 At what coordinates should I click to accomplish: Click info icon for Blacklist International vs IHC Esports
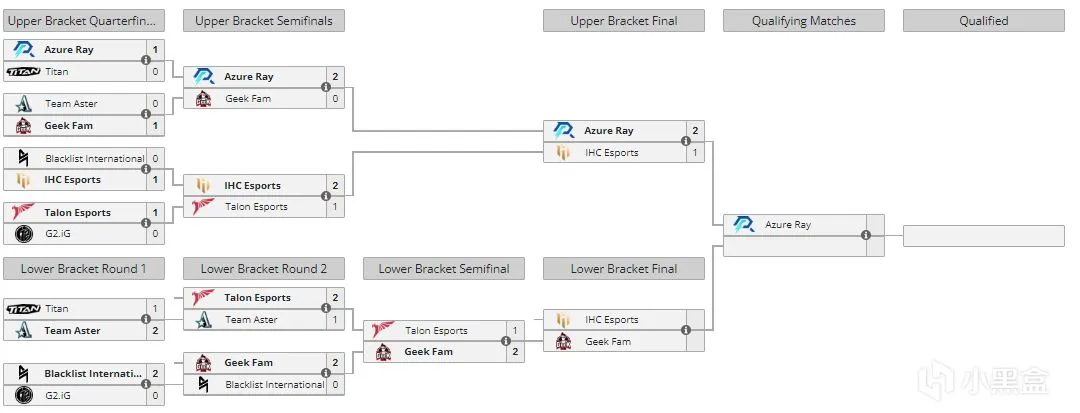point(146,169)
